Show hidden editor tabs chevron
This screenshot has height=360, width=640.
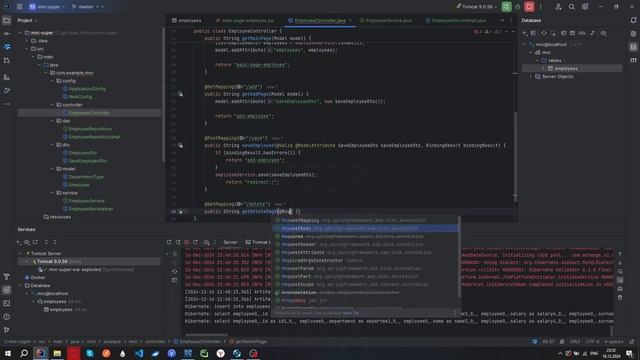pyautogui.click(x=502, y=20)
